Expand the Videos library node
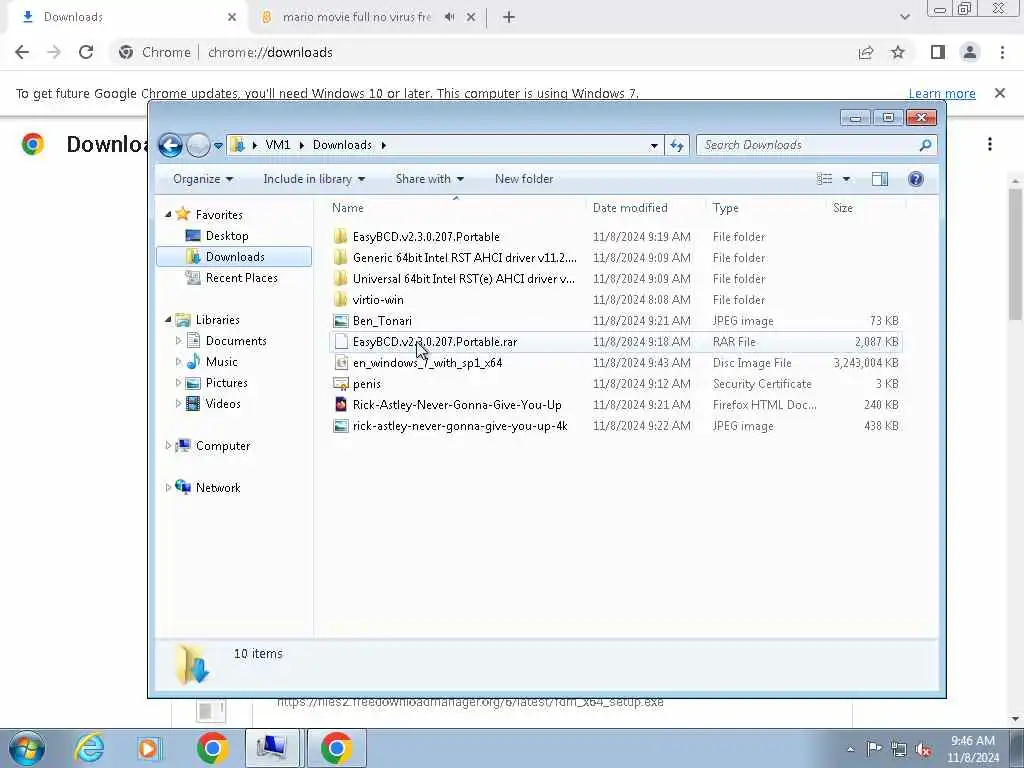 click(178, 404)
